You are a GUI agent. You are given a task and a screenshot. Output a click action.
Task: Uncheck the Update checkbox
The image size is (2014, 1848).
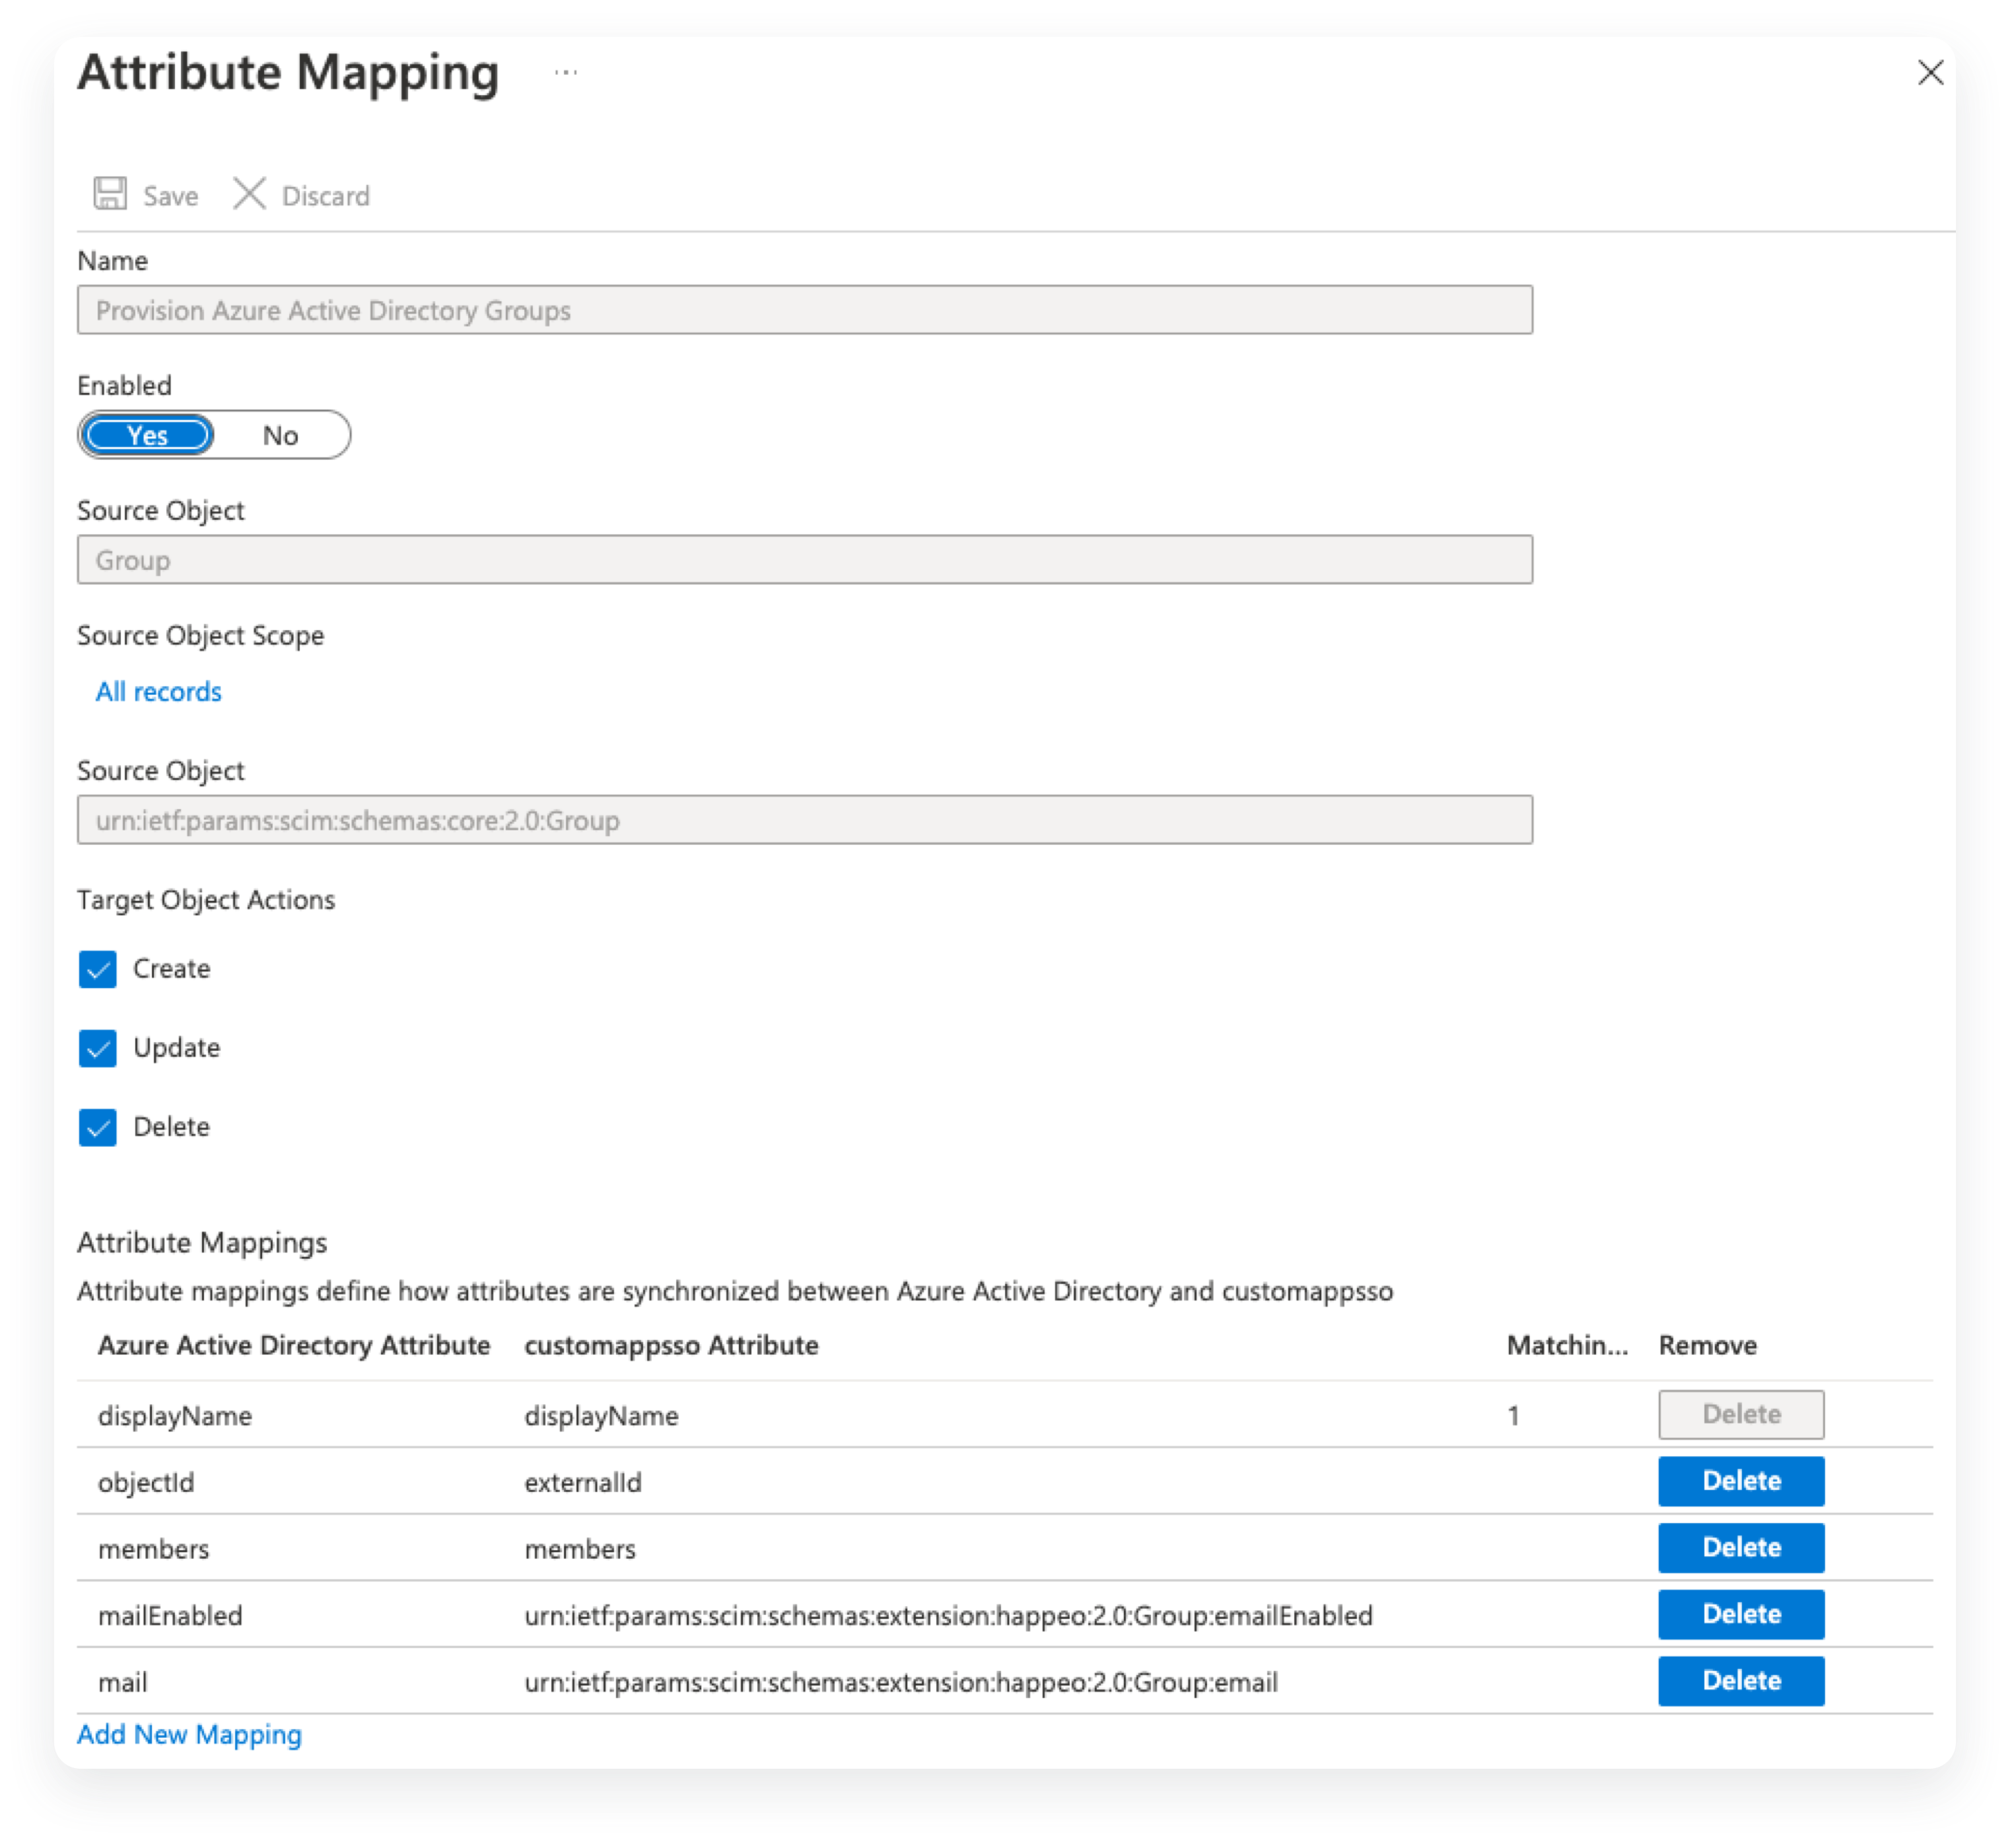point(98,1048)
